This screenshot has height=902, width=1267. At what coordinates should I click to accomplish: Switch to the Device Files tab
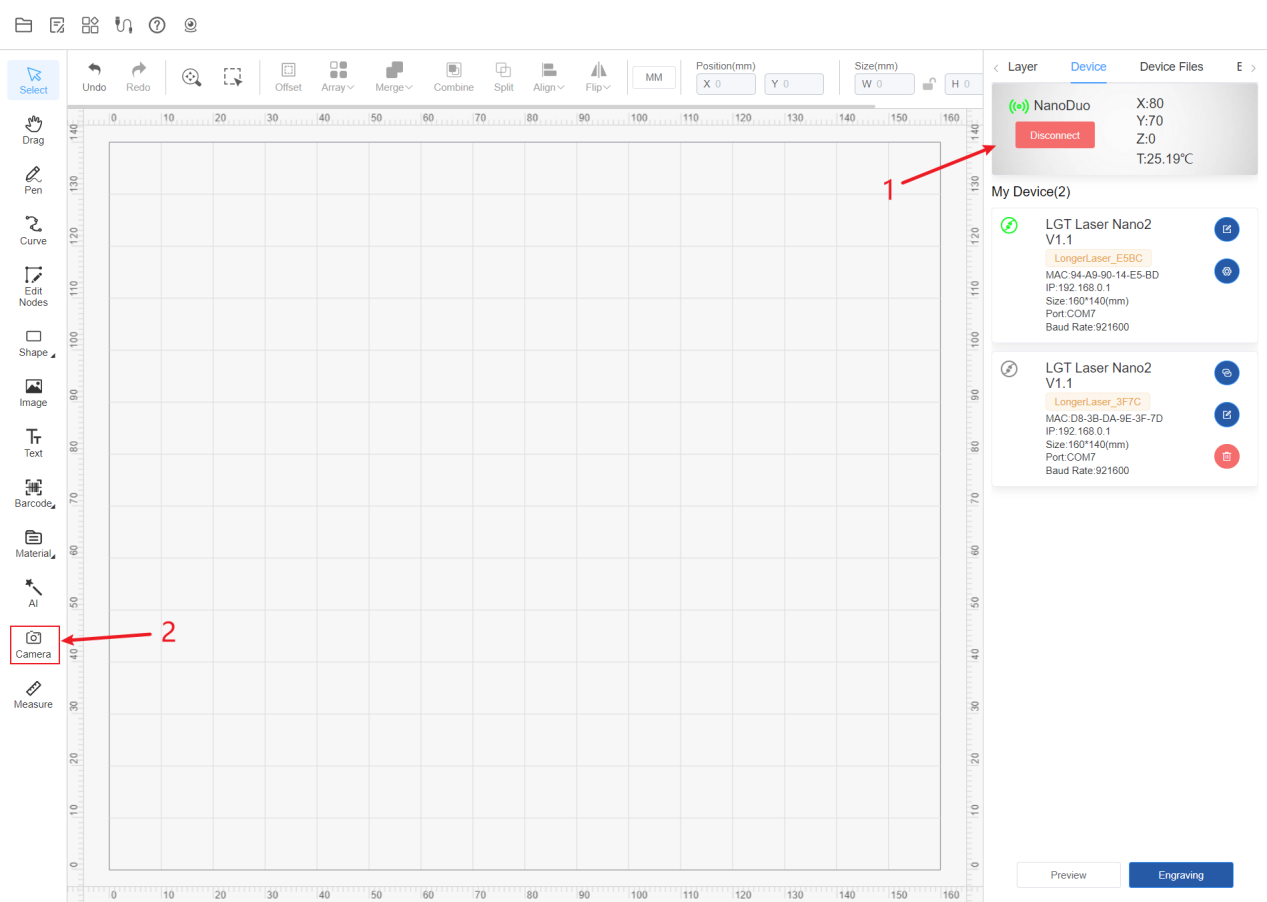click(x=1171, y=67)
